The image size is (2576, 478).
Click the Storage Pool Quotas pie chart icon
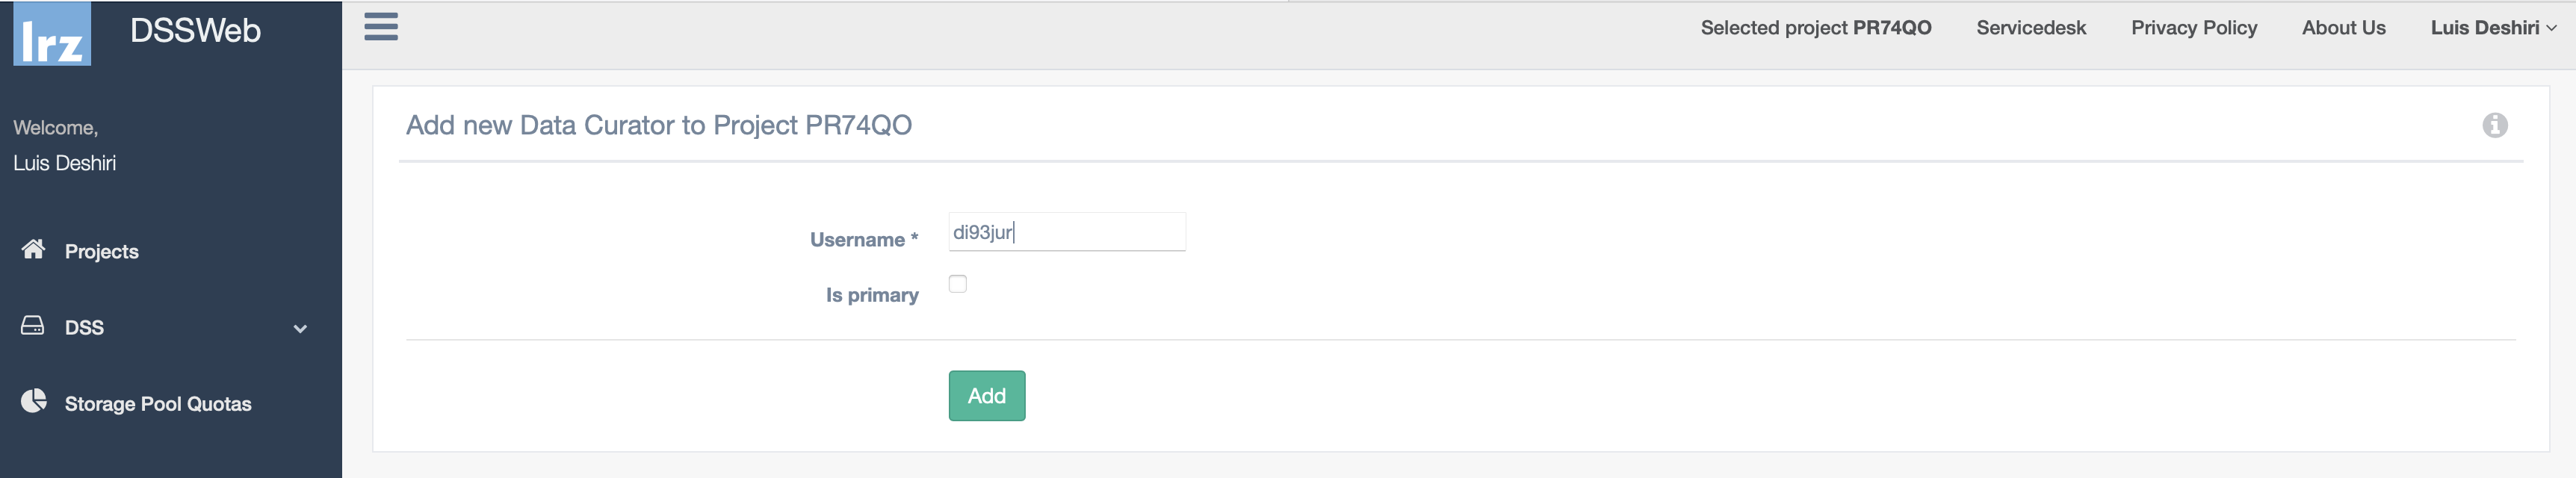34,401
